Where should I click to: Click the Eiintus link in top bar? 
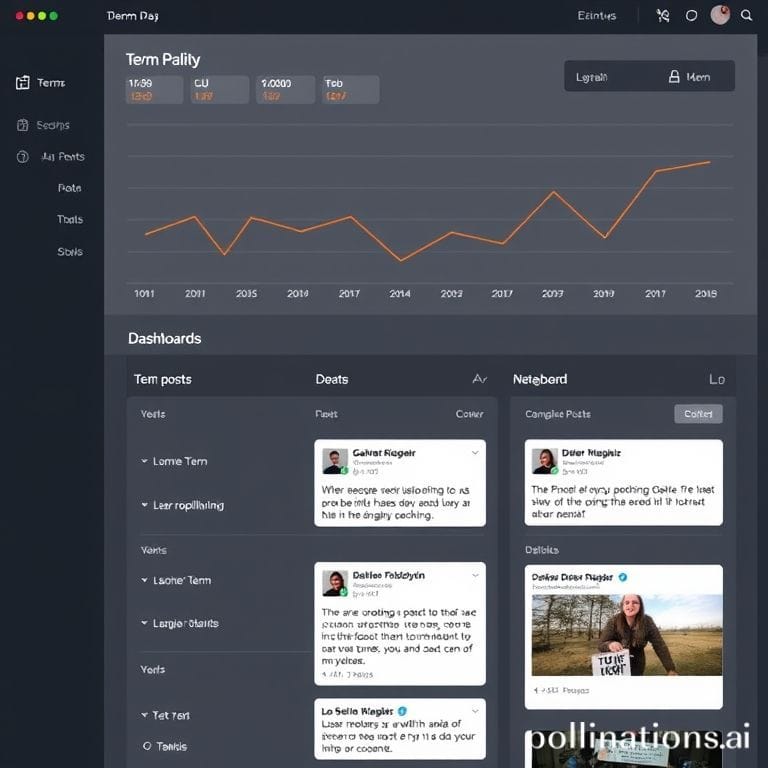597,16
